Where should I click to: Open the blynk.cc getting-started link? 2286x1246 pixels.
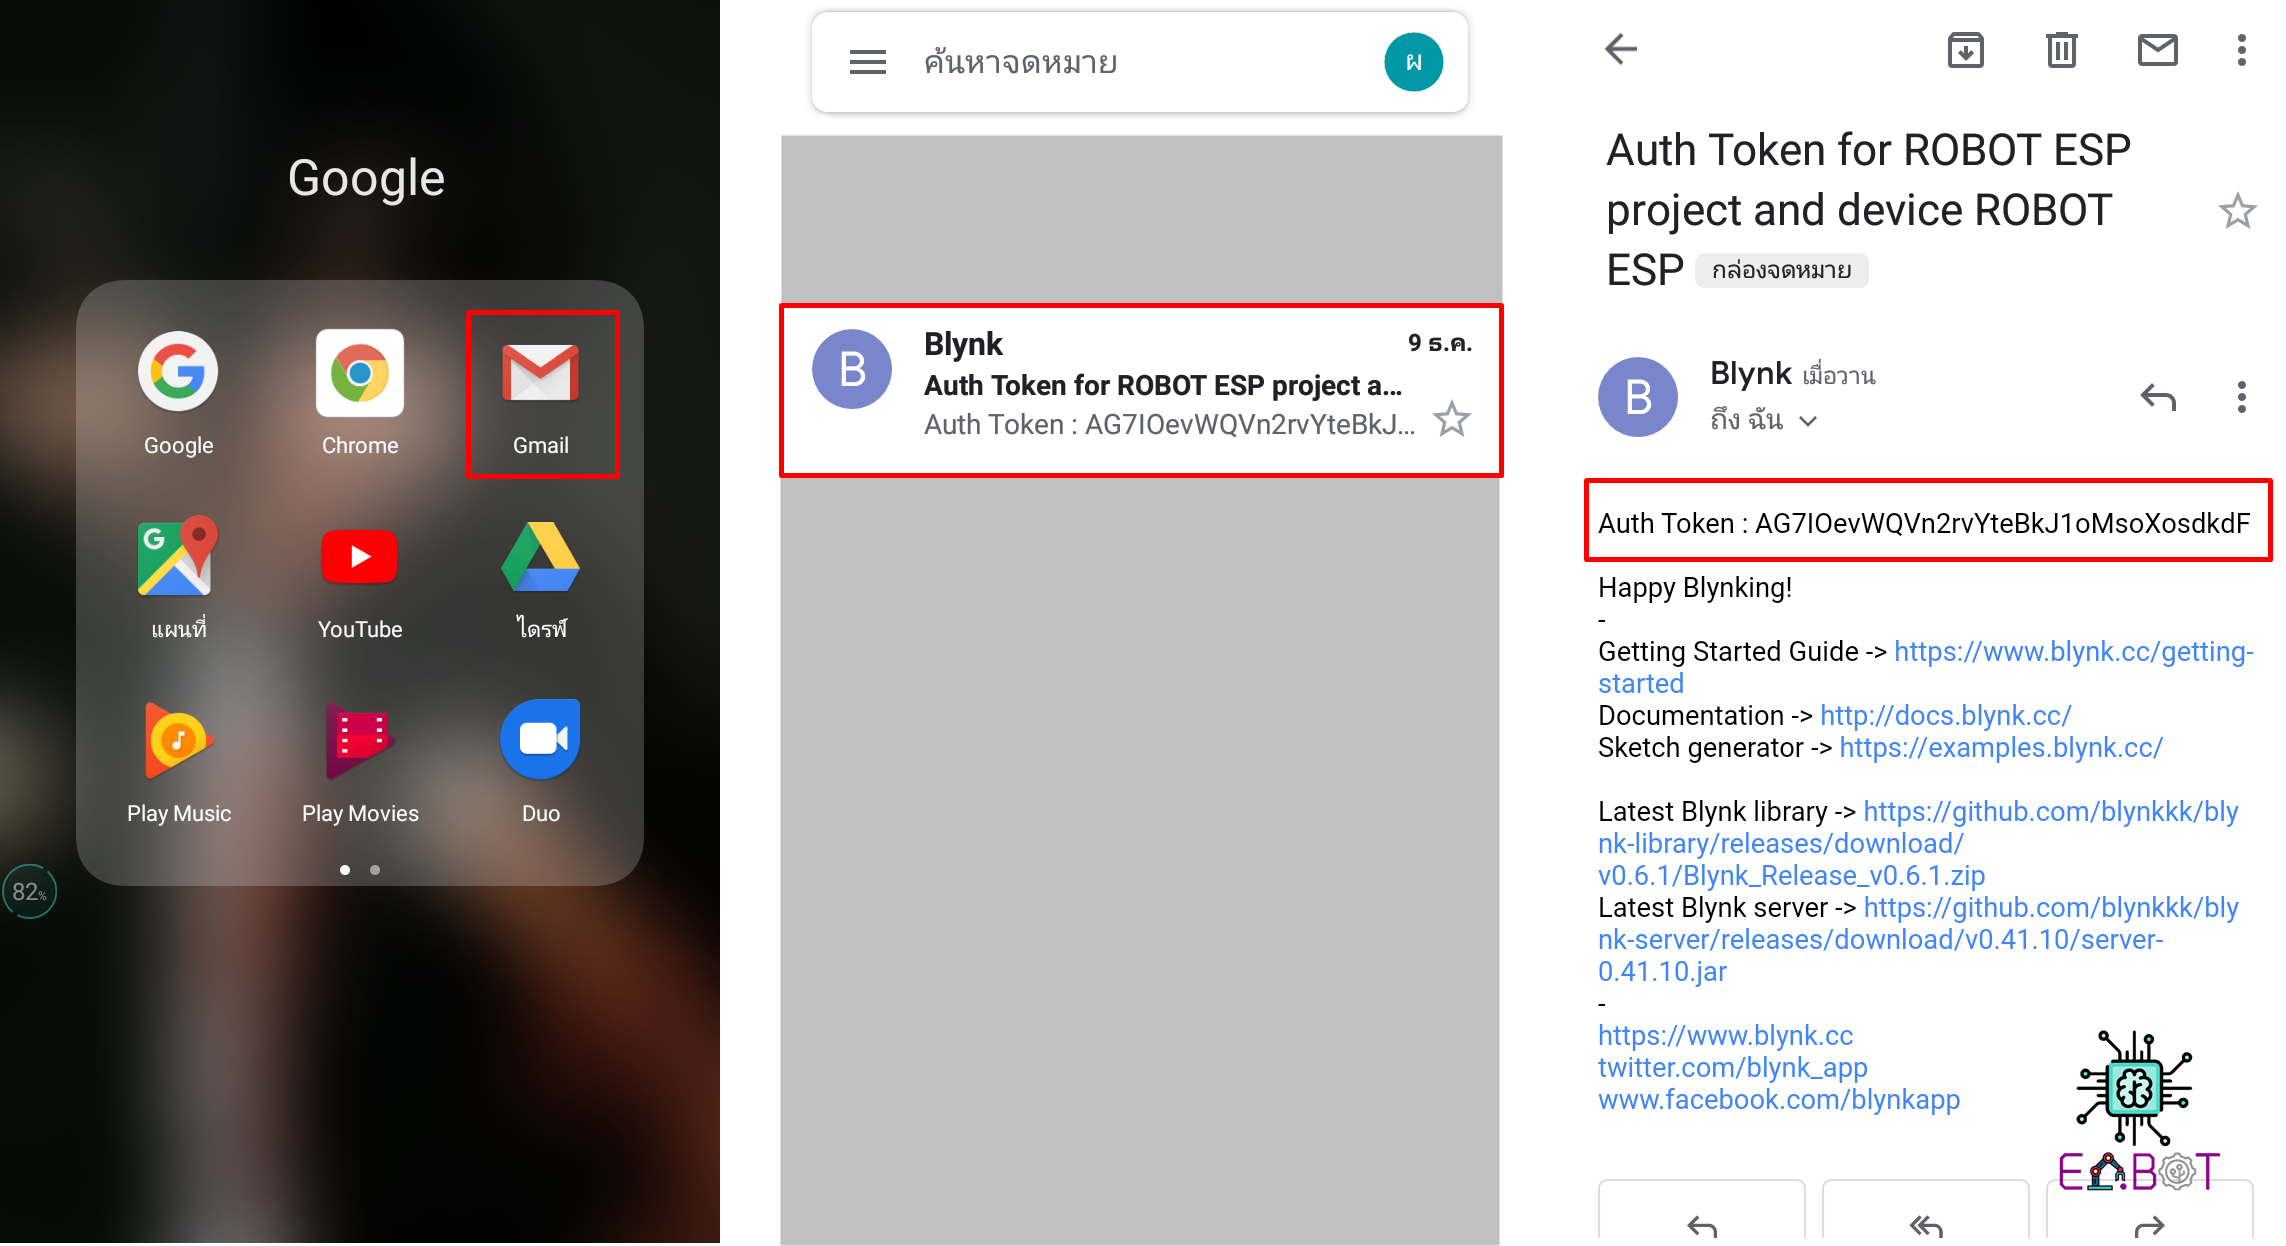tap(1925, 667)
